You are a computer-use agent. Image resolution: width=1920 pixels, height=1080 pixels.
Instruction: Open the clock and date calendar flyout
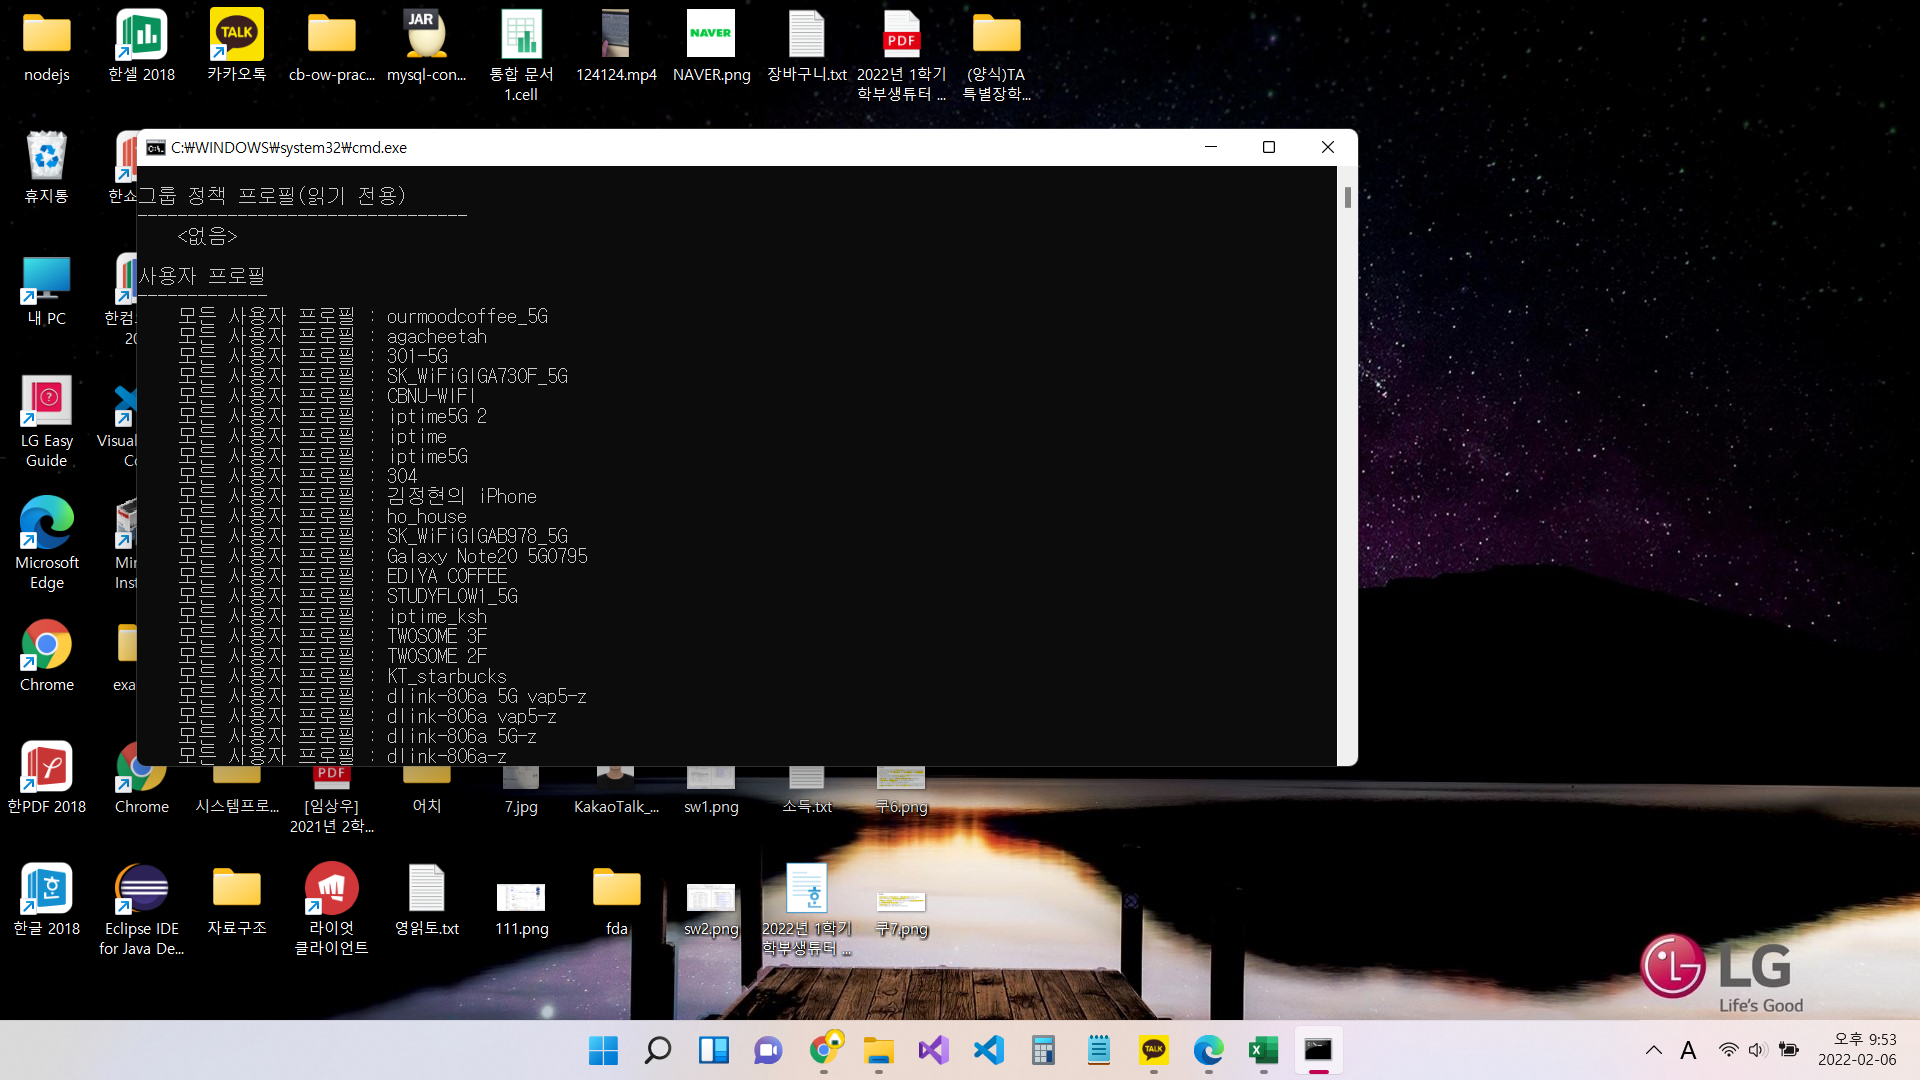(1856, 1050)
